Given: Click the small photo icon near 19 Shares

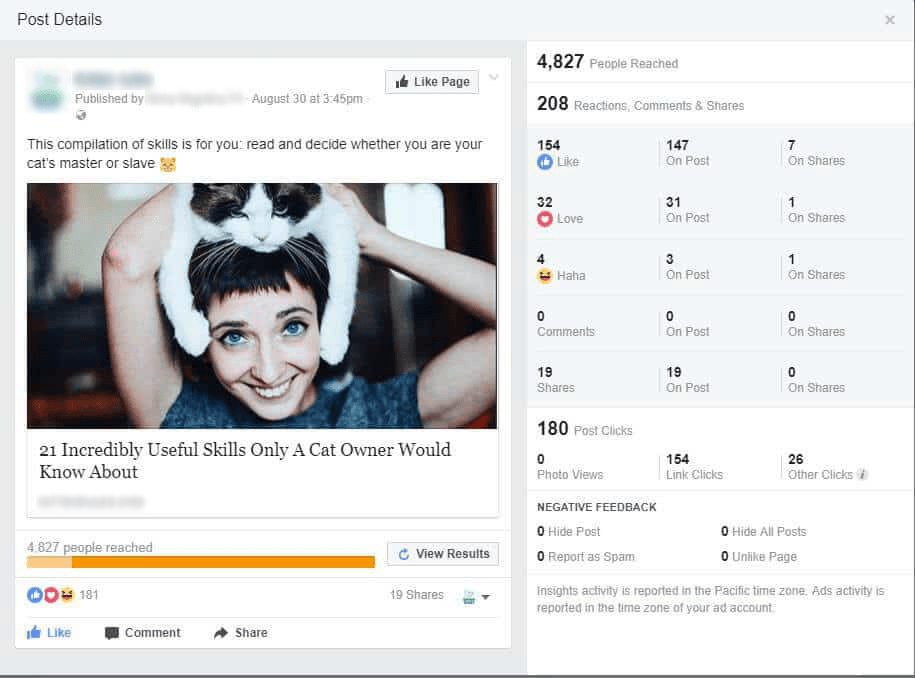Looking at the screenshot, I should tap(466, 594).
